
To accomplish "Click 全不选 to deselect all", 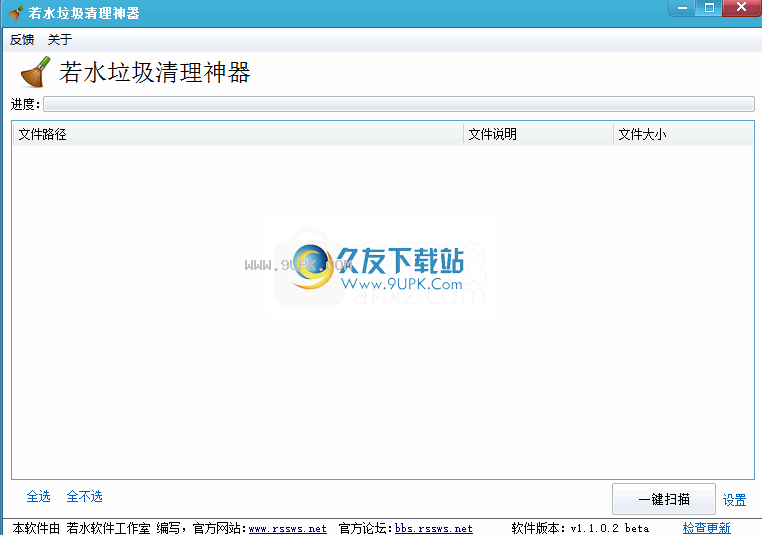I will pos(85,496).
